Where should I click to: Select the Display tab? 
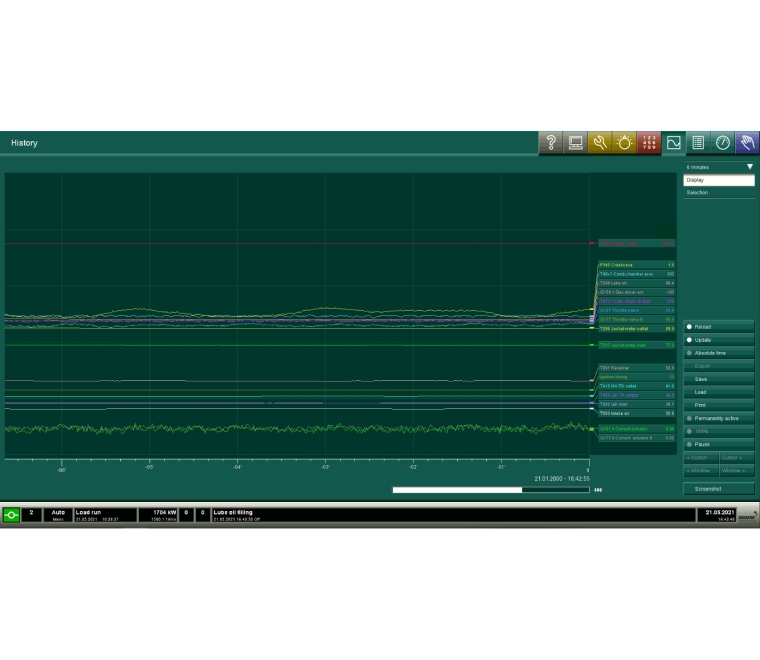719,180
